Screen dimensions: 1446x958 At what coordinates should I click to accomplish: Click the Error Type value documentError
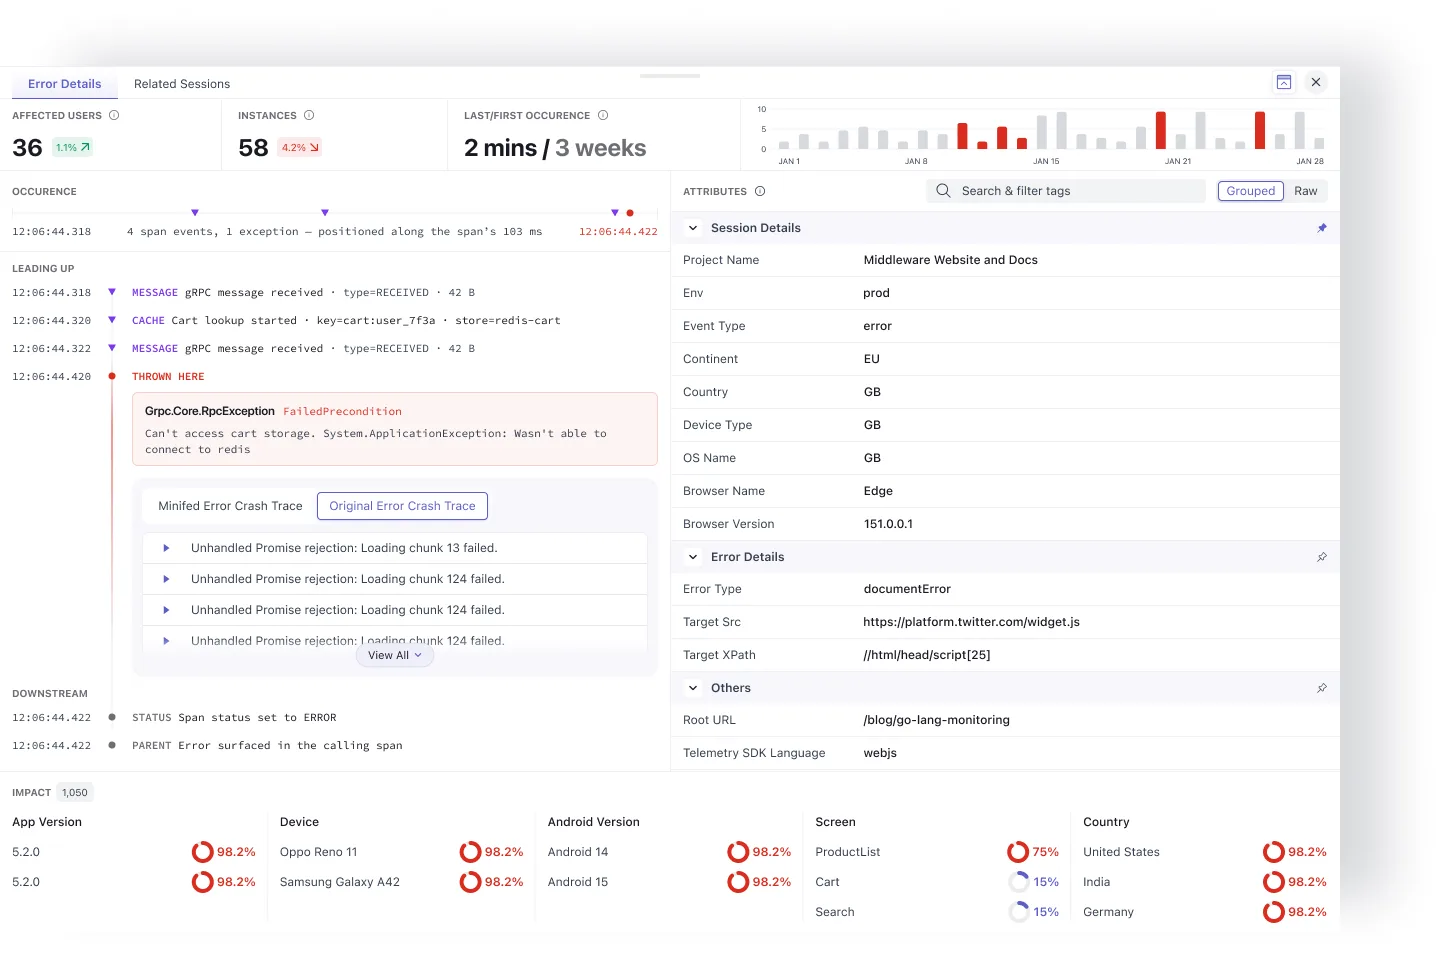click(907, 589)
